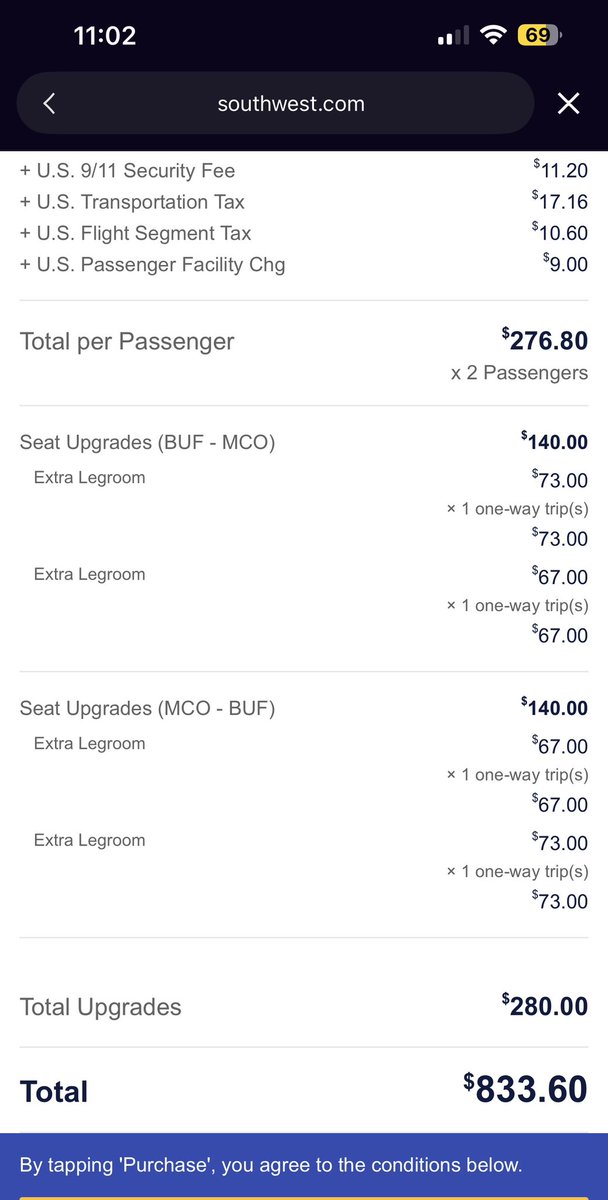Tap the Wi-Fi status icon
Screen dimensions: 608x1200
click(x=492, y=36)
